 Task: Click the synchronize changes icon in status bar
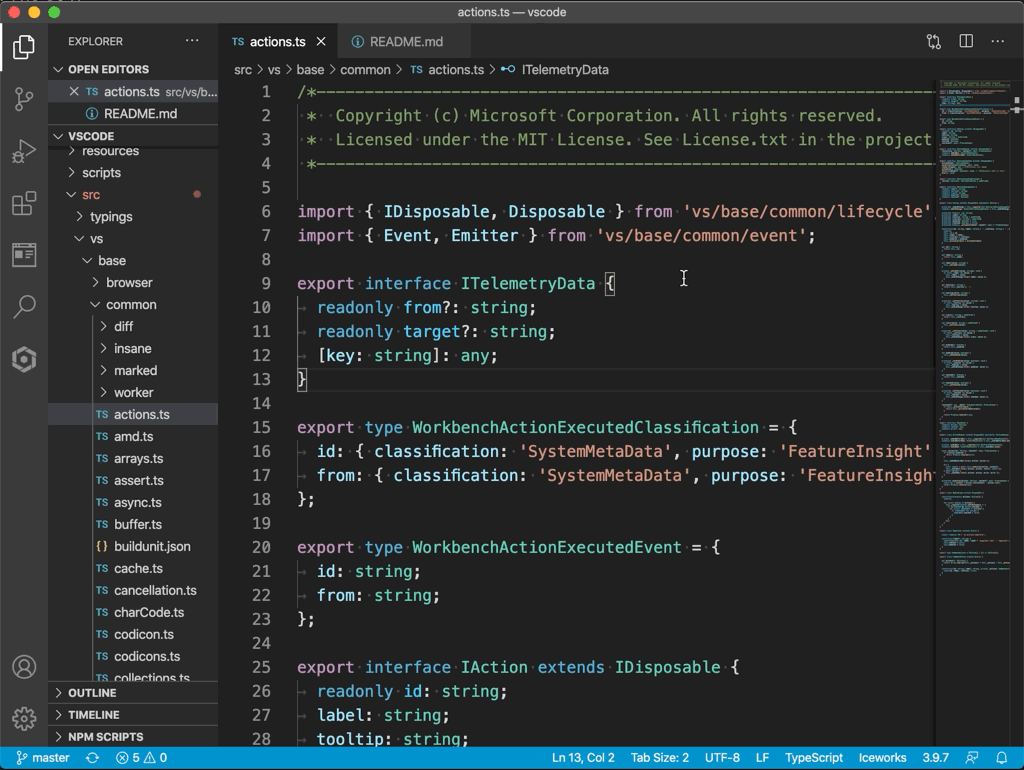(93, 758)
